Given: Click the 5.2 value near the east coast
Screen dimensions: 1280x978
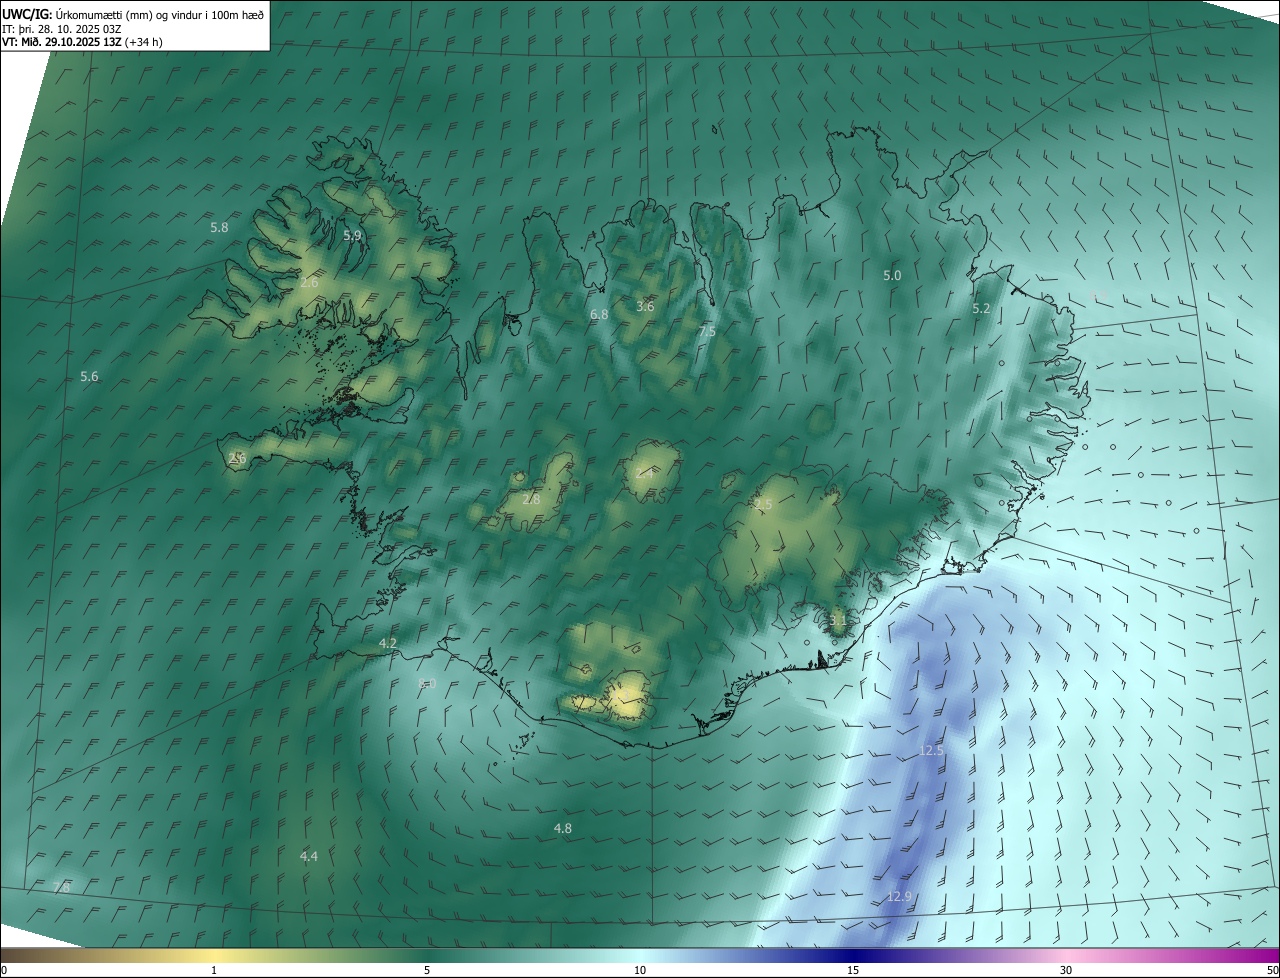Looking at the screenshot, I should (981, 309).
